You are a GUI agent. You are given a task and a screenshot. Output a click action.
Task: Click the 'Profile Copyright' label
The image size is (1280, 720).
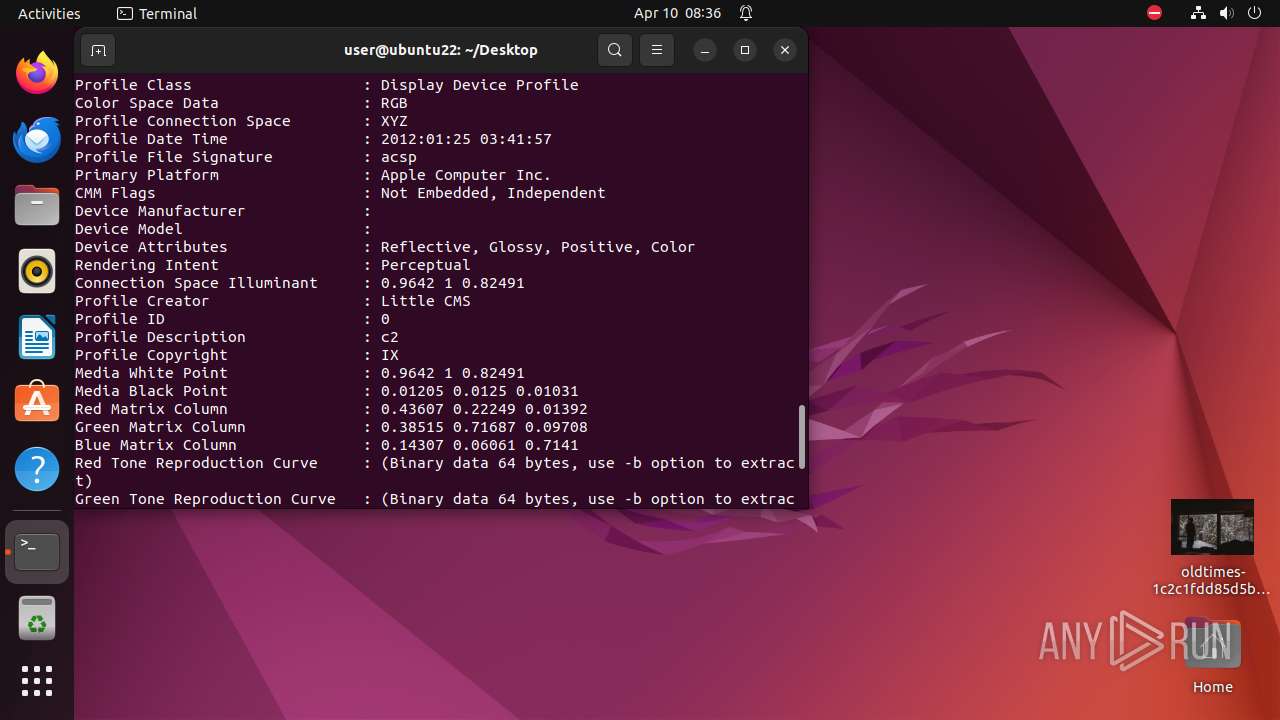tap(151, 355)
